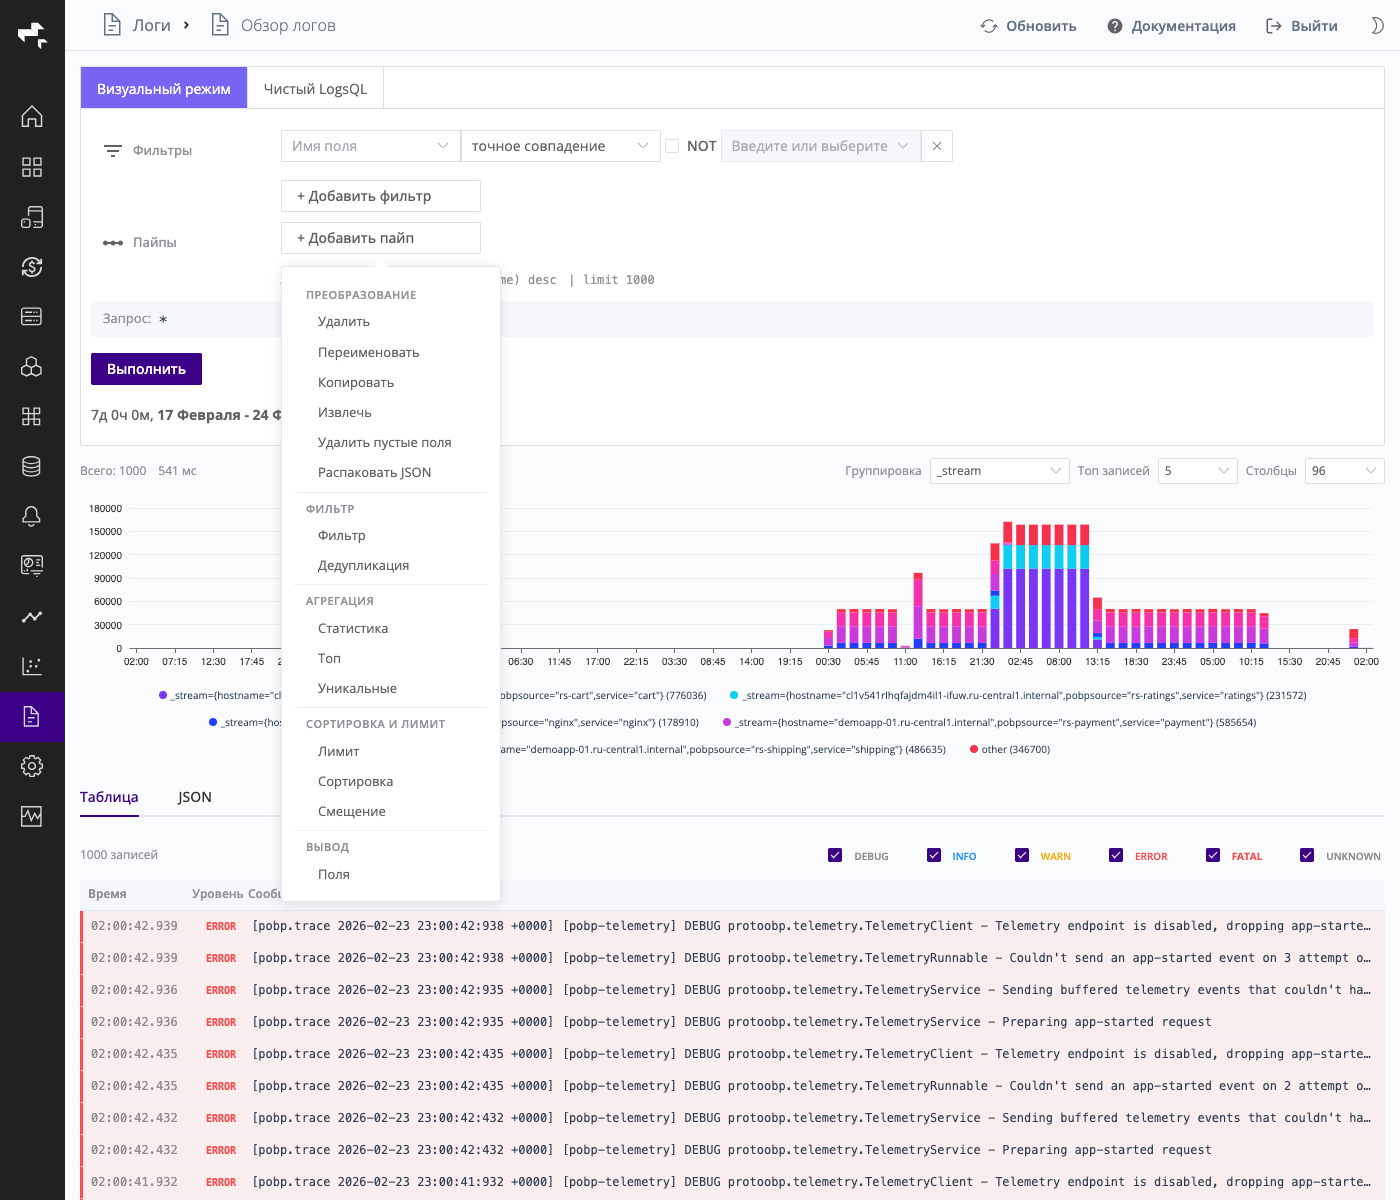This screenshot has height=1200, width=1400.
Task: Click the dashboards grid sidebar icon
Action: [32, 167]
